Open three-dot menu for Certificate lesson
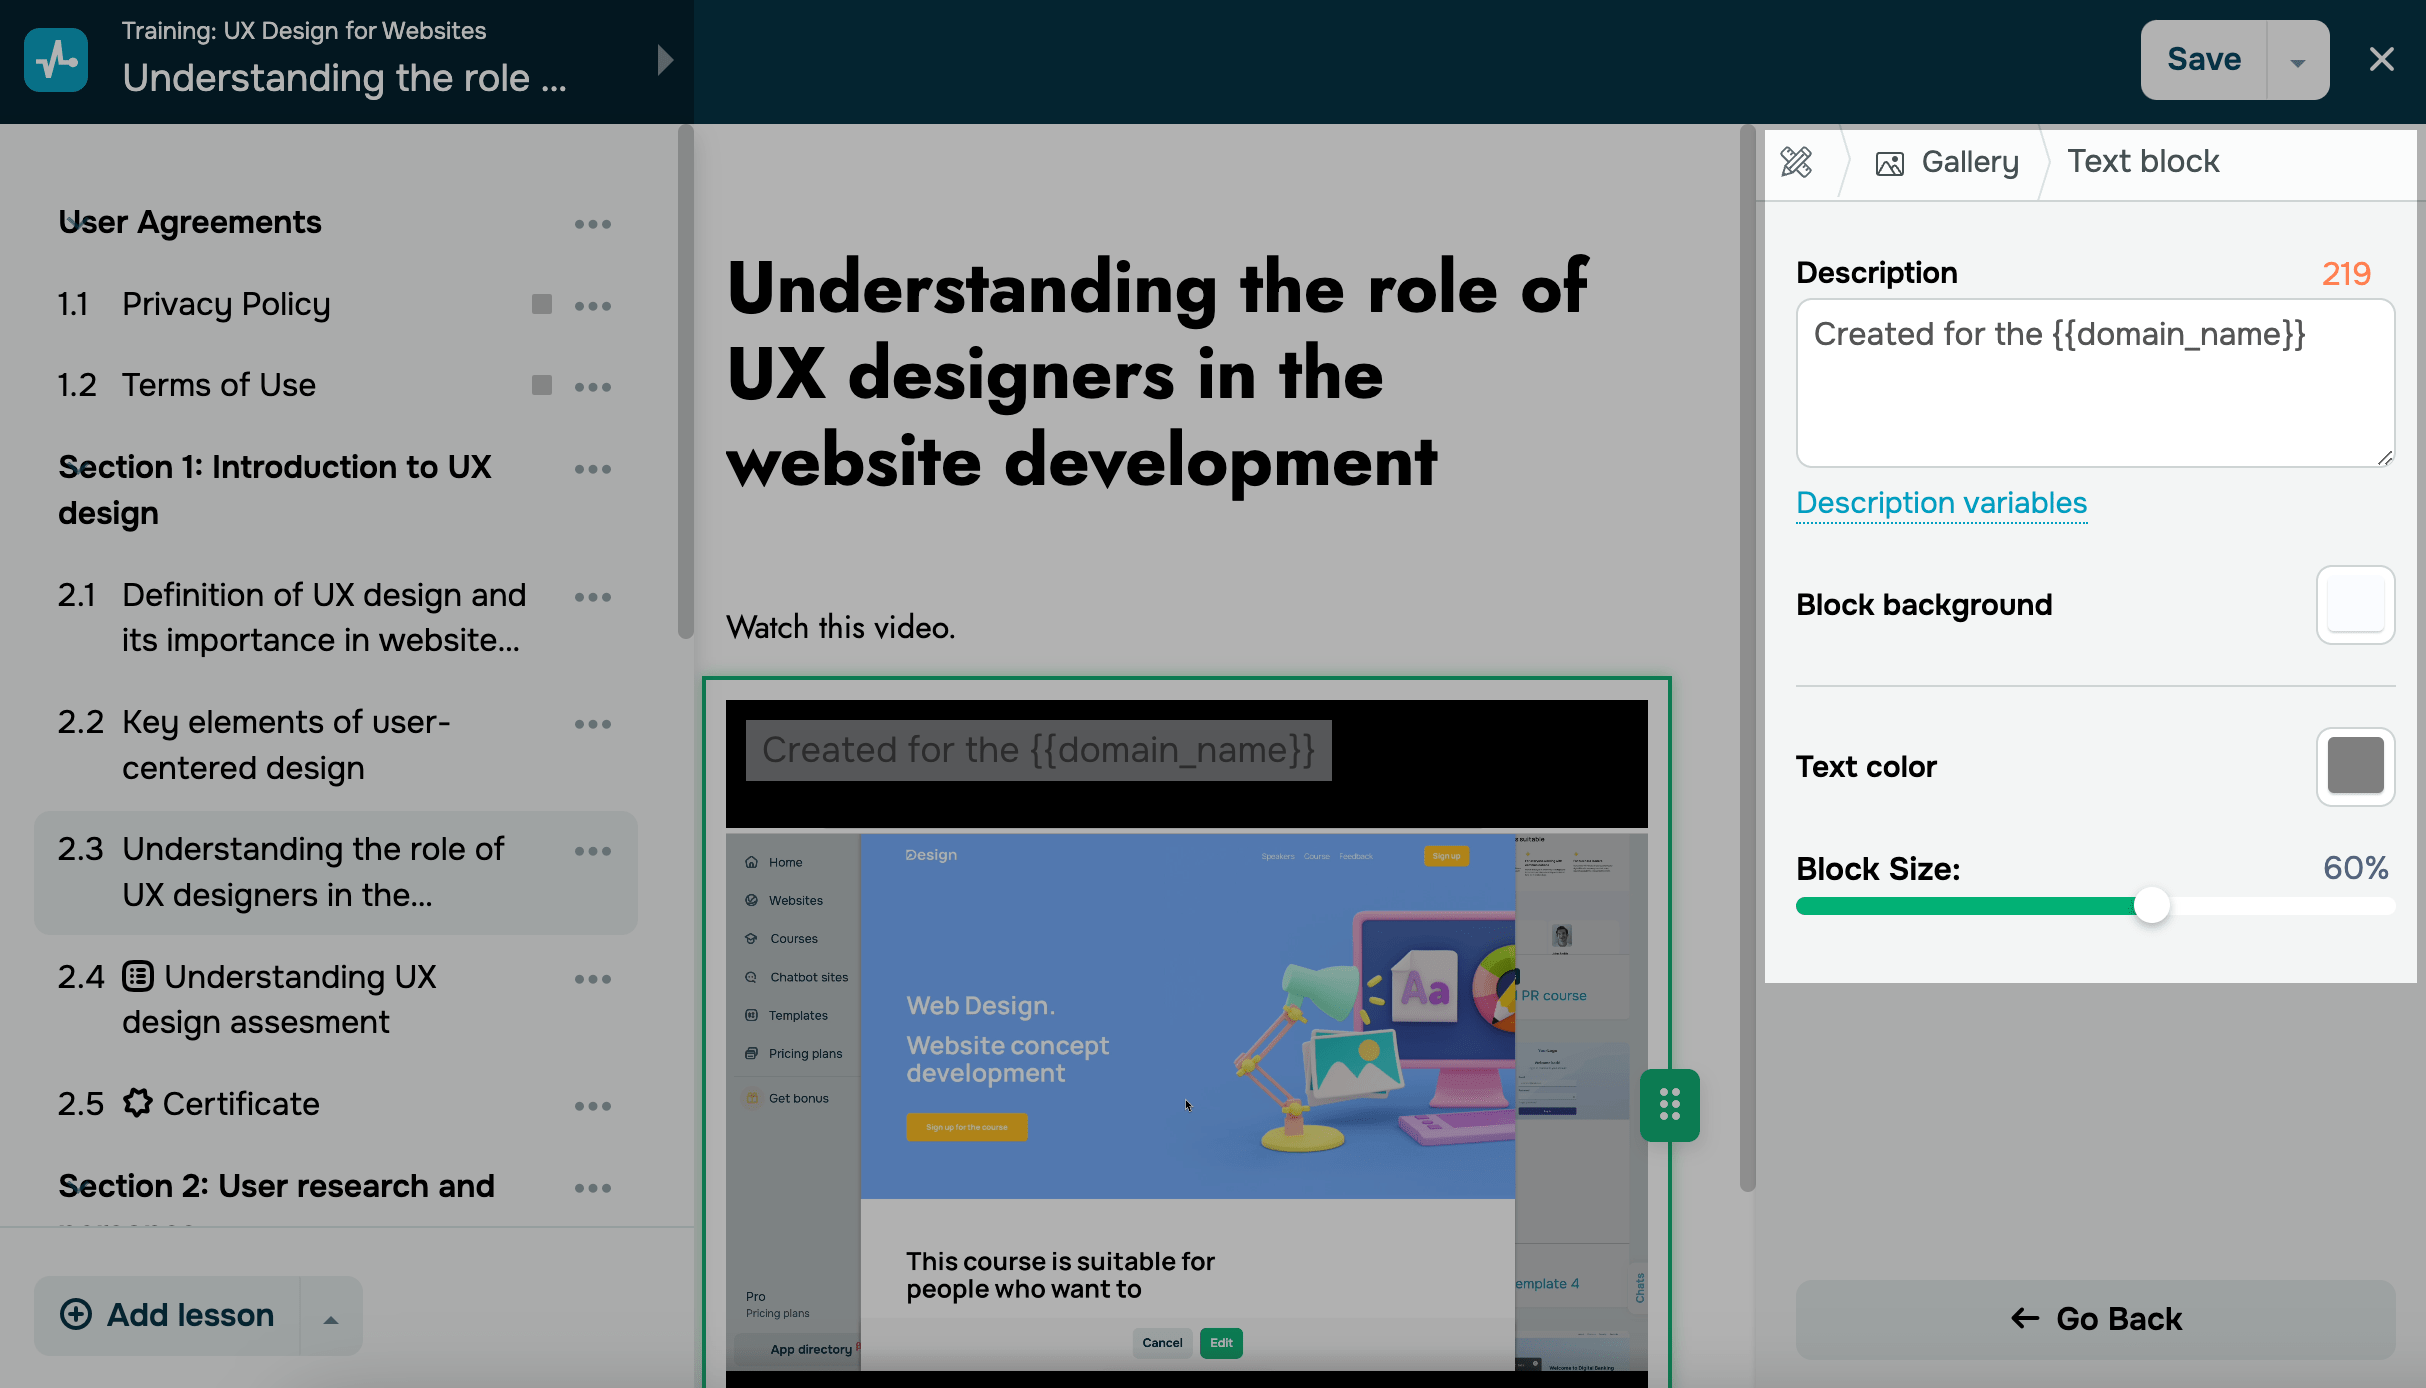This screenshot has width=2426, height=1388. point(593,1106)
